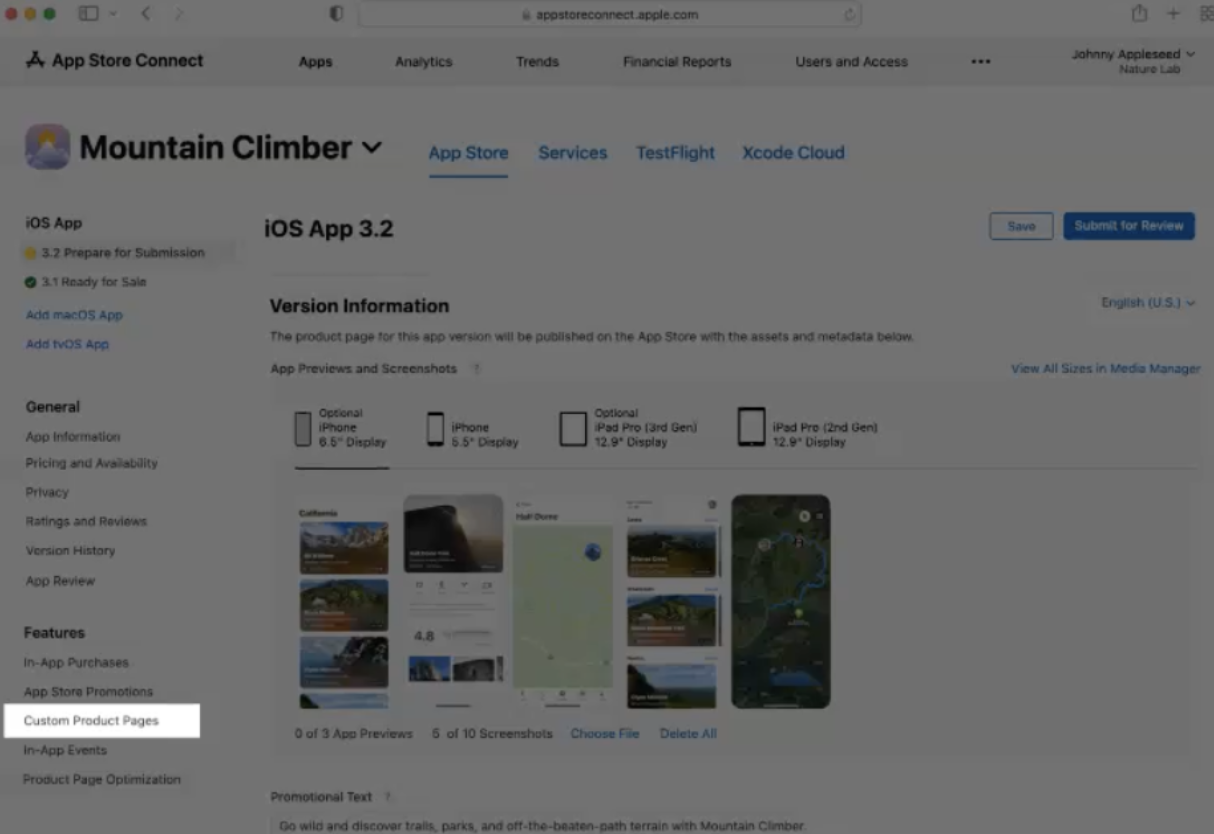
Task: Open the Apps menu item
Action: point(315,62)
